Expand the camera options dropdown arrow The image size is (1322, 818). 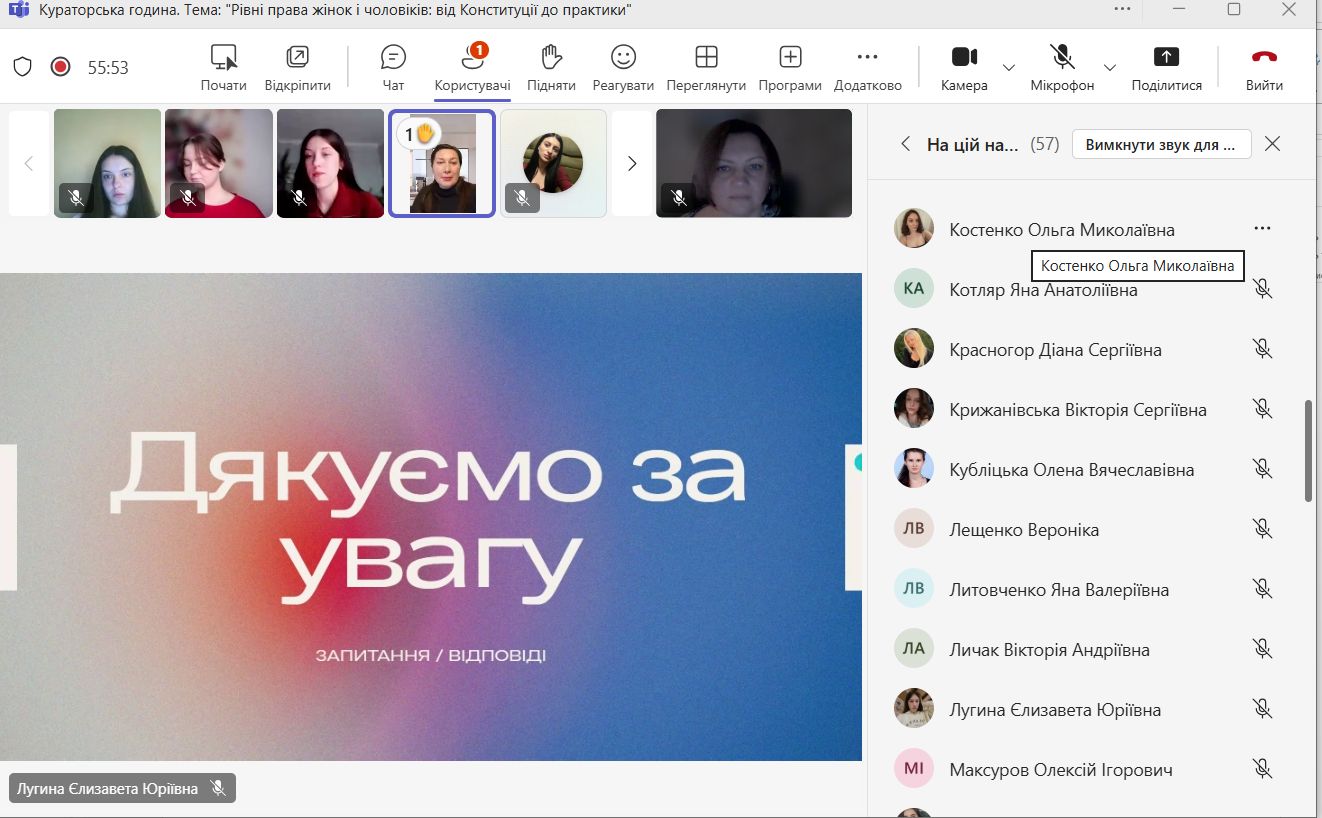(x=1008, y=67)
